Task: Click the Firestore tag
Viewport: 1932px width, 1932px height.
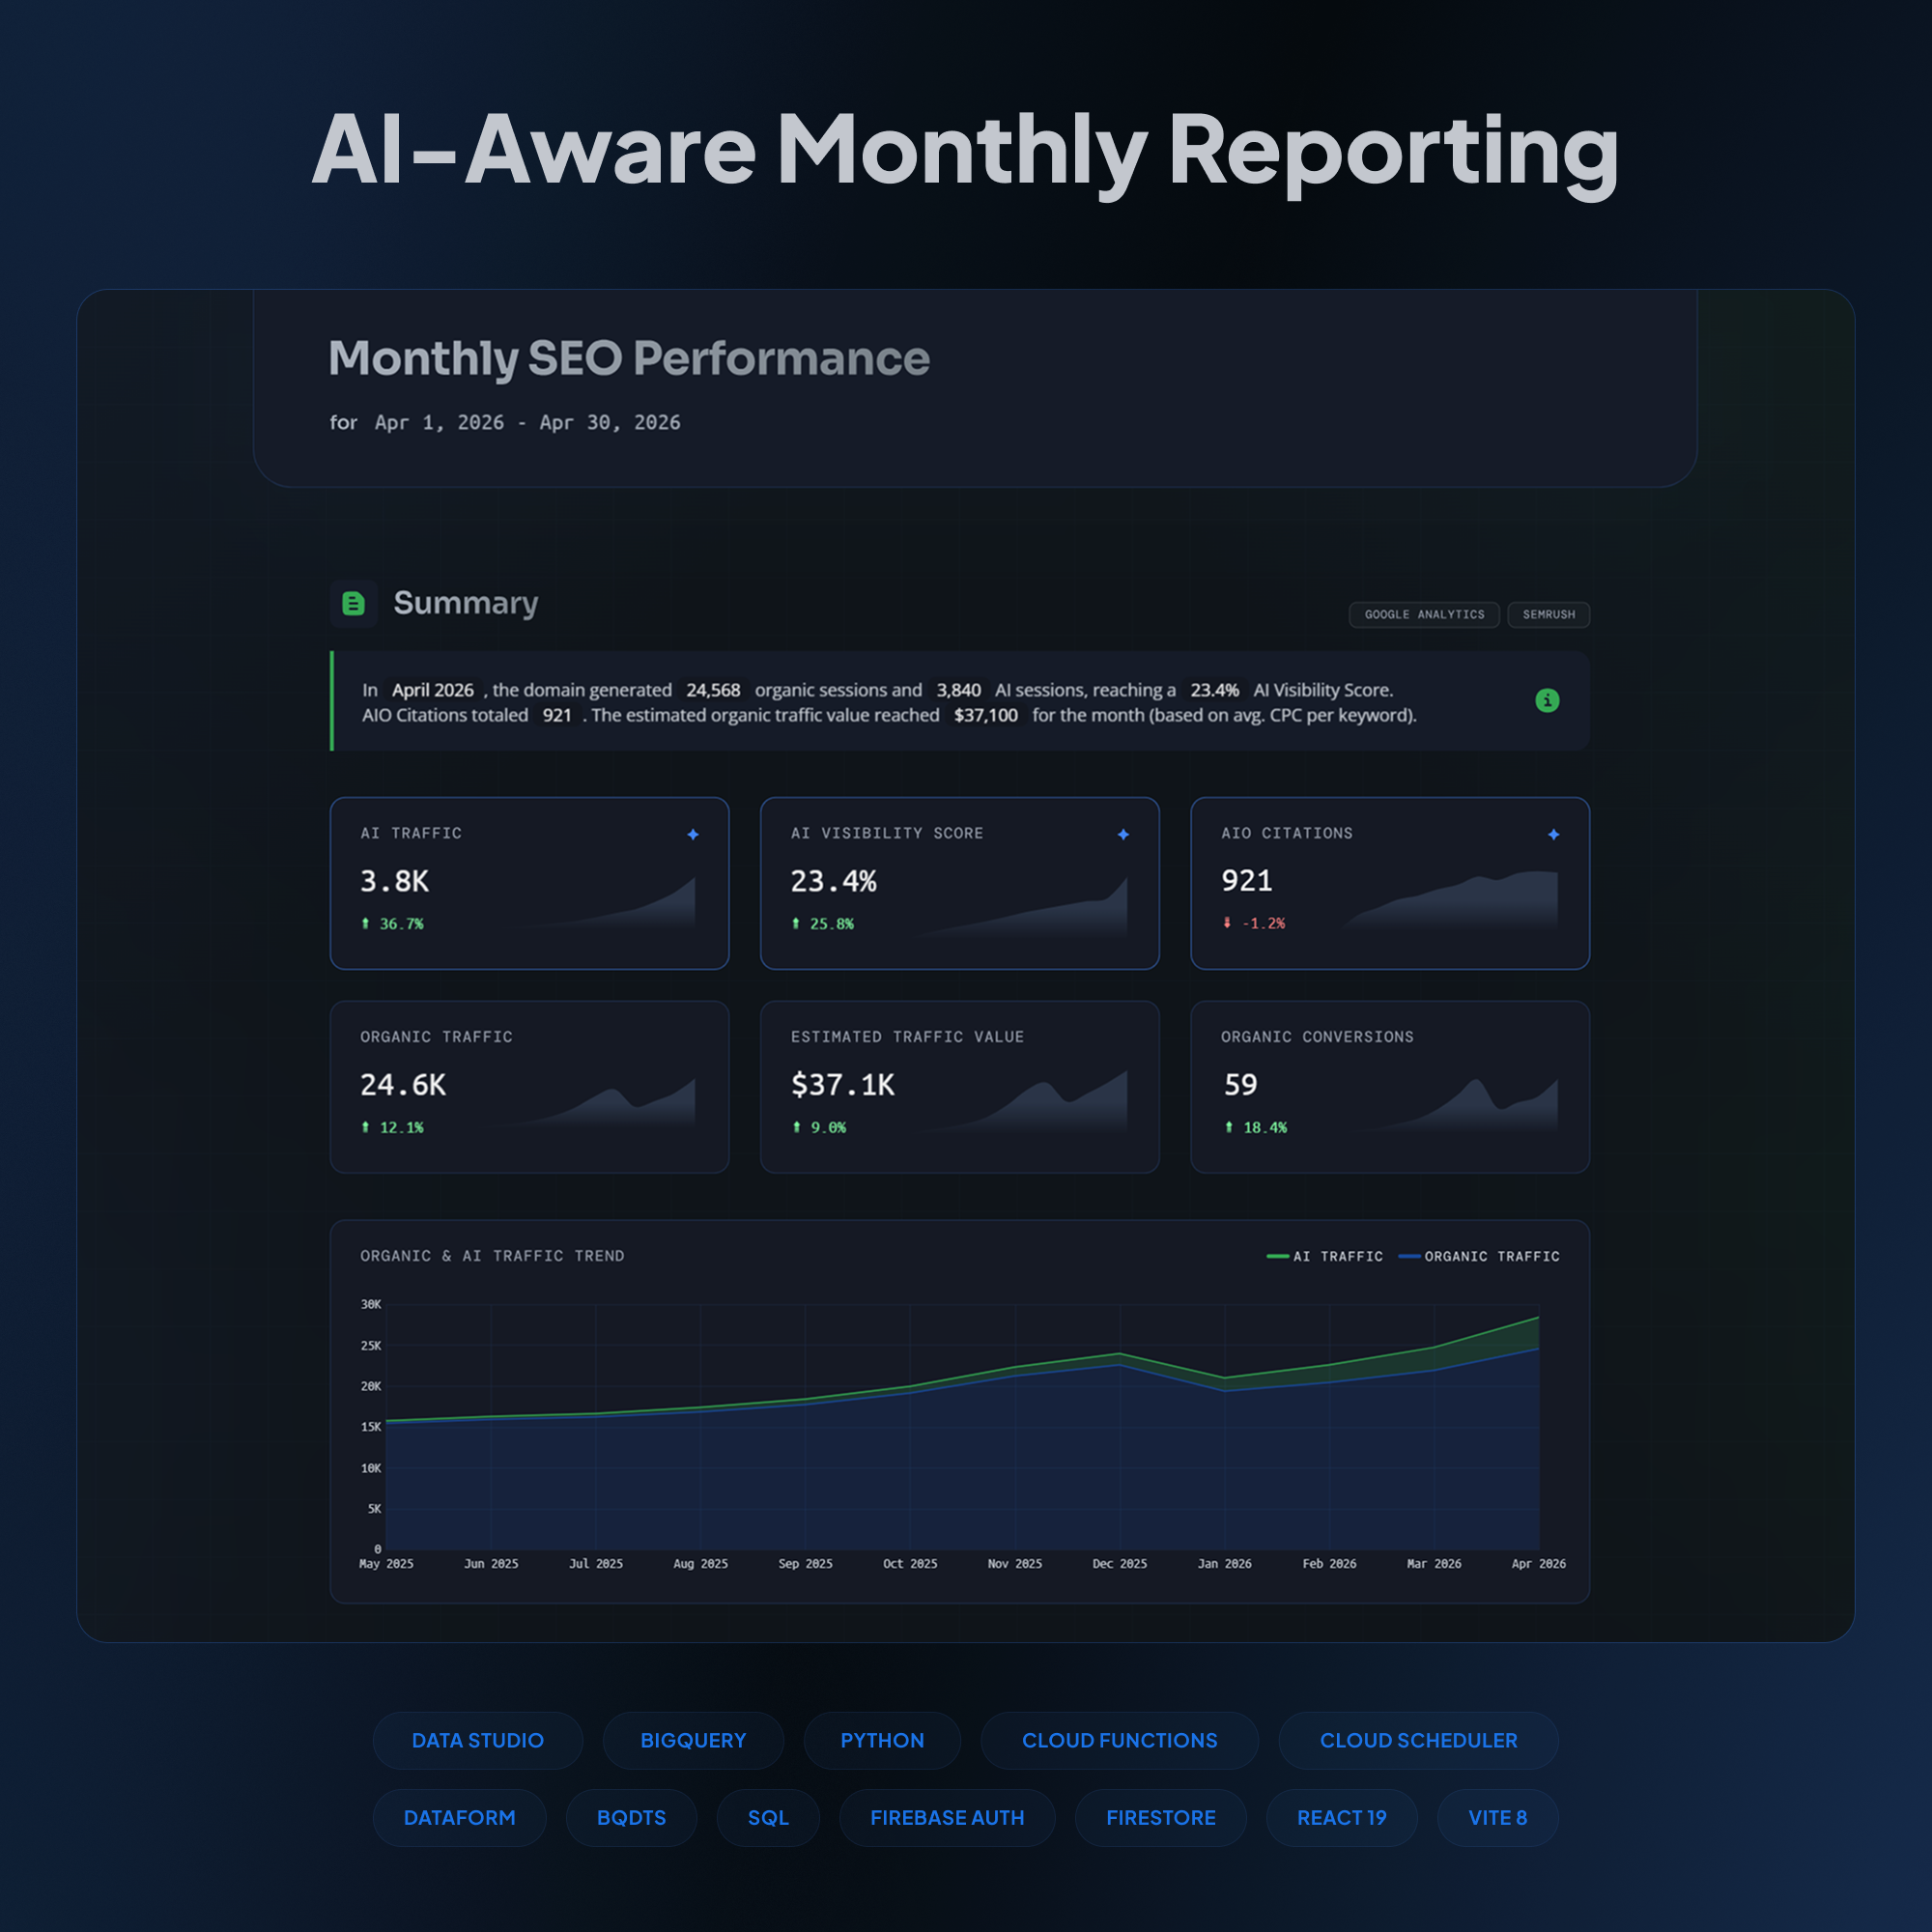Action: (x=1160, y=1817)
